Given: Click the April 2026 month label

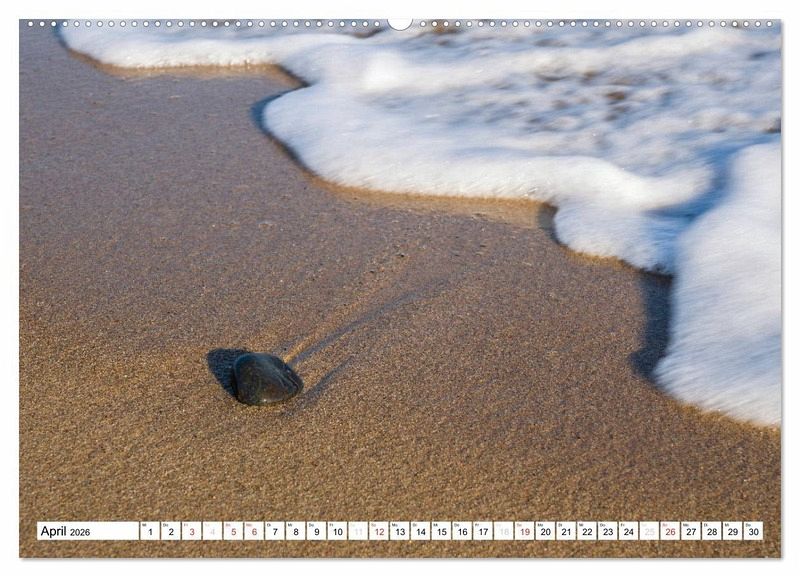Looking at the screenshot, I should (x=66, y=531).
